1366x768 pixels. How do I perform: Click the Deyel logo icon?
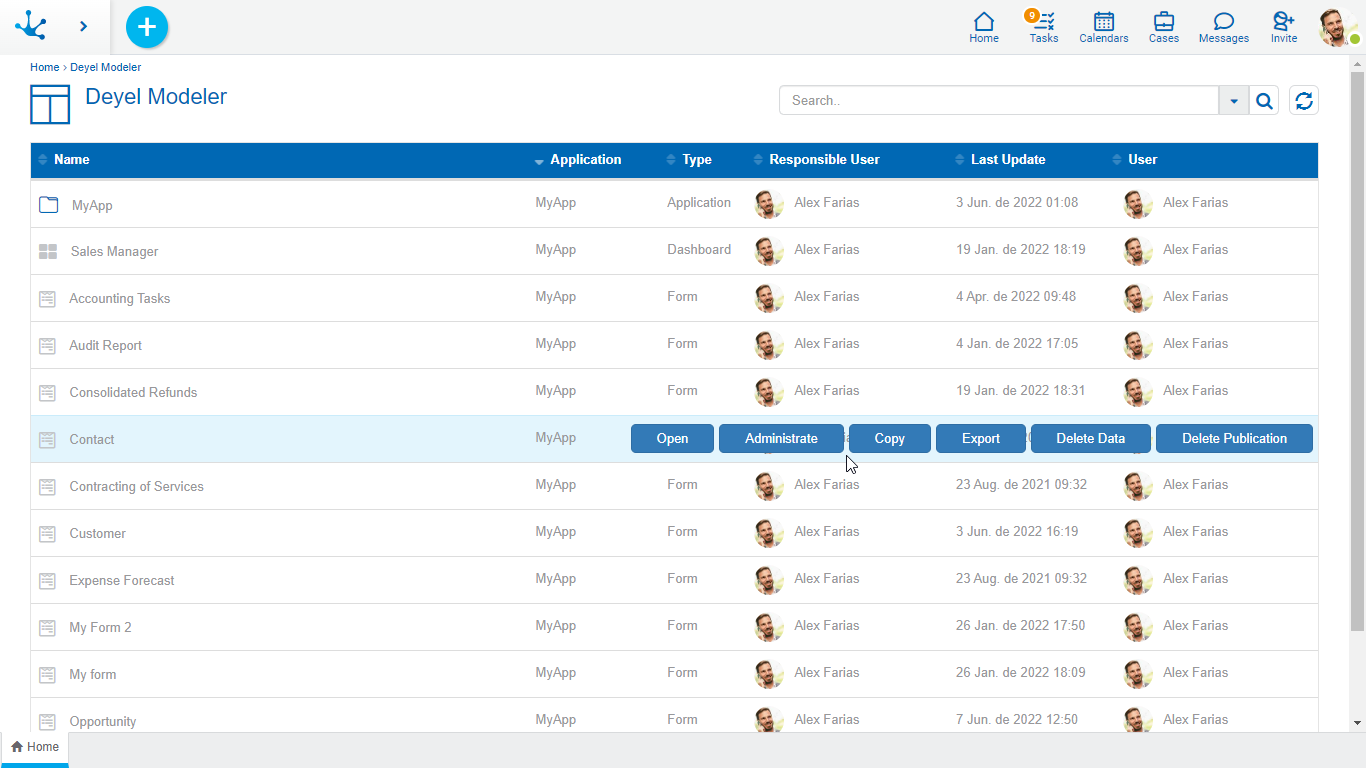pyautogui.click(x=31, y=26)
